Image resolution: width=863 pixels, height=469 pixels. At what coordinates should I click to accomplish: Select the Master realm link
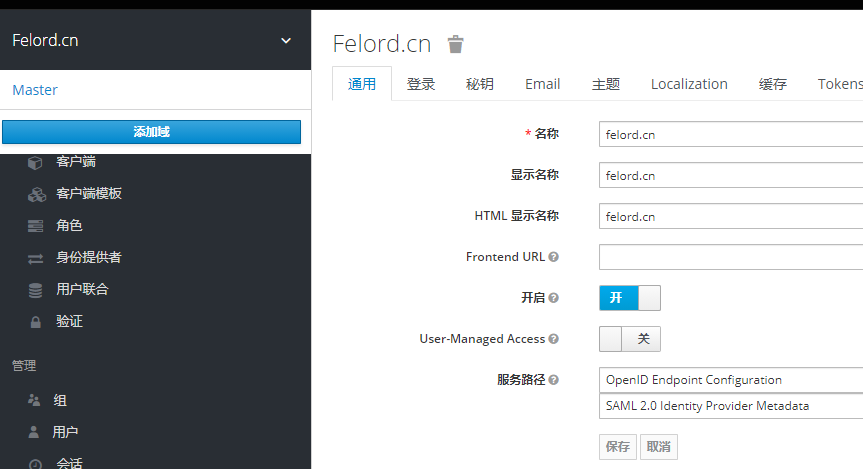[x=35, y=90]
